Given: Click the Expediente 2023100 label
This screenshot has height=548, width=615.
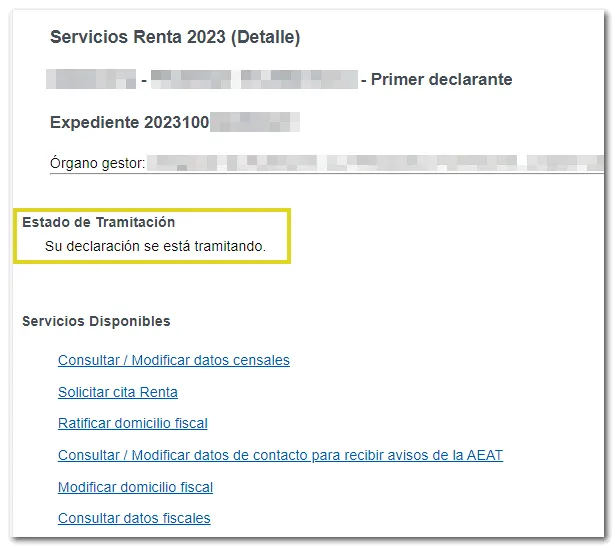Looking at the screenshot, I should (129, 123).
